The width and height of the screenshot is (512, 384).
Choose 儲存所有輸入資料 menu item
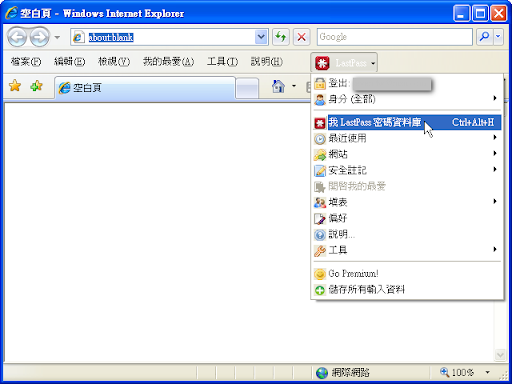[407, 290]
